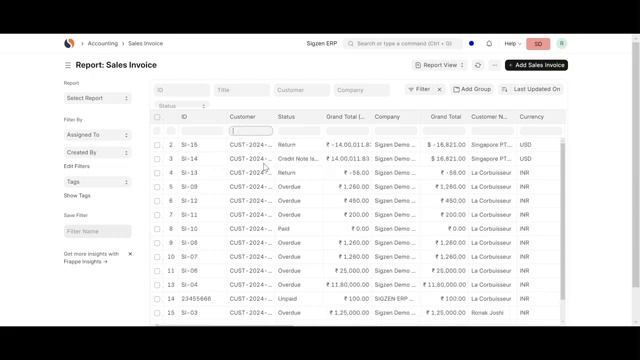The width and height of the screenshot is (640, 360).
Task: Click the Status column inline filter box
Action: tap(299, 131)
